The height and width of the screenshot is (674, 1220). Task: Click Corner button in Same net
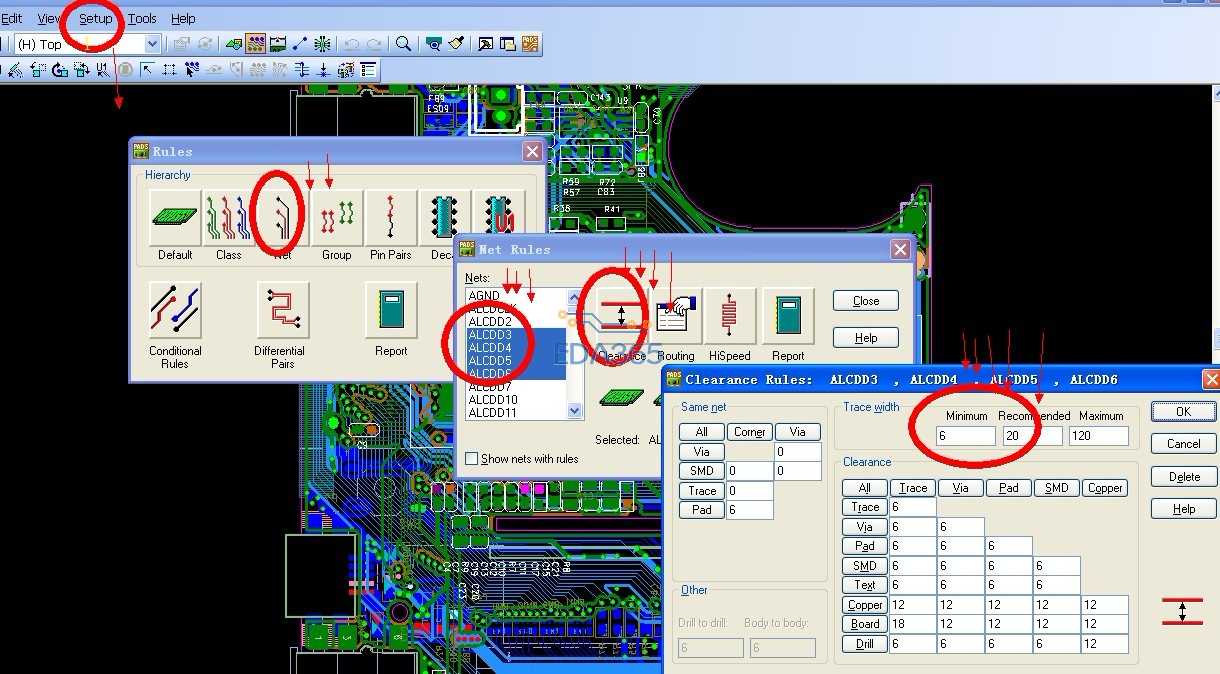tap(749, 432)
